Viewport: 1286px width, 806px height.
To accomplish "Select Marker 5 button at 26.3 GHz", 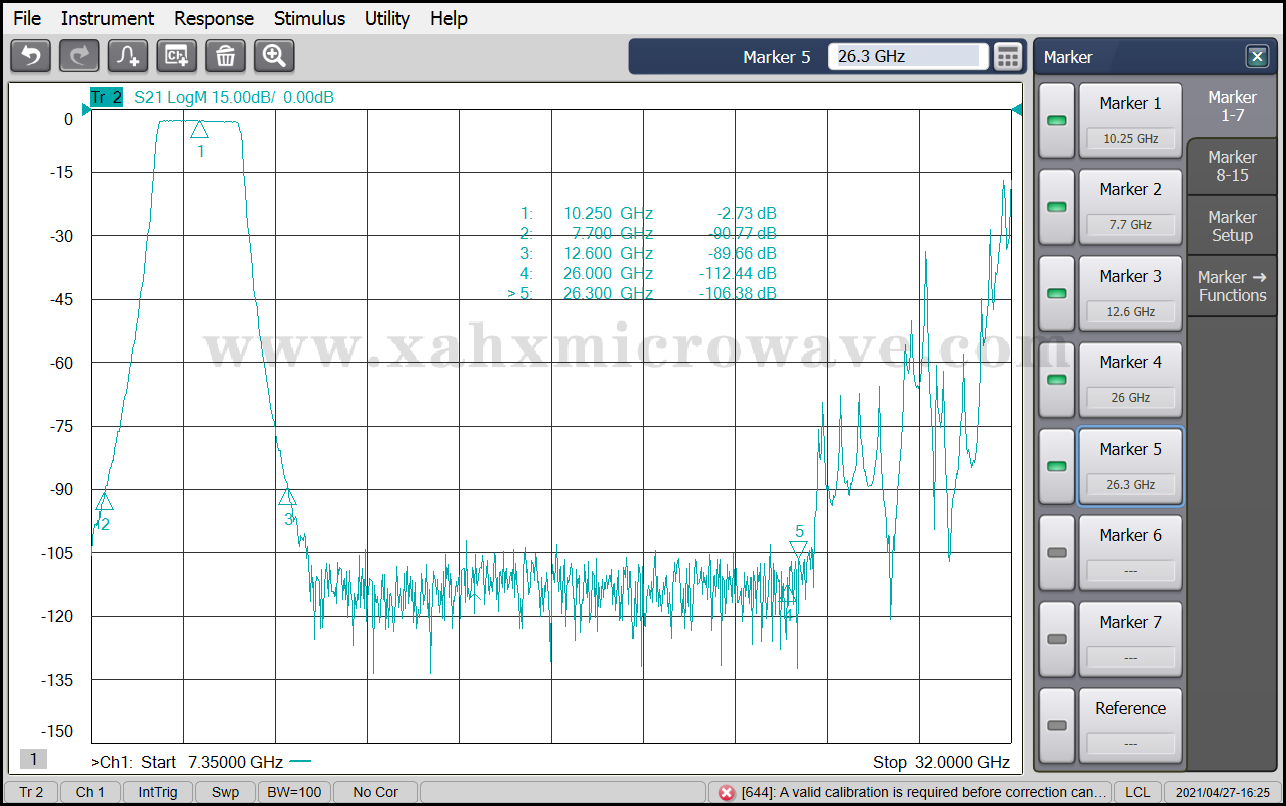I will click(1130, 467).
